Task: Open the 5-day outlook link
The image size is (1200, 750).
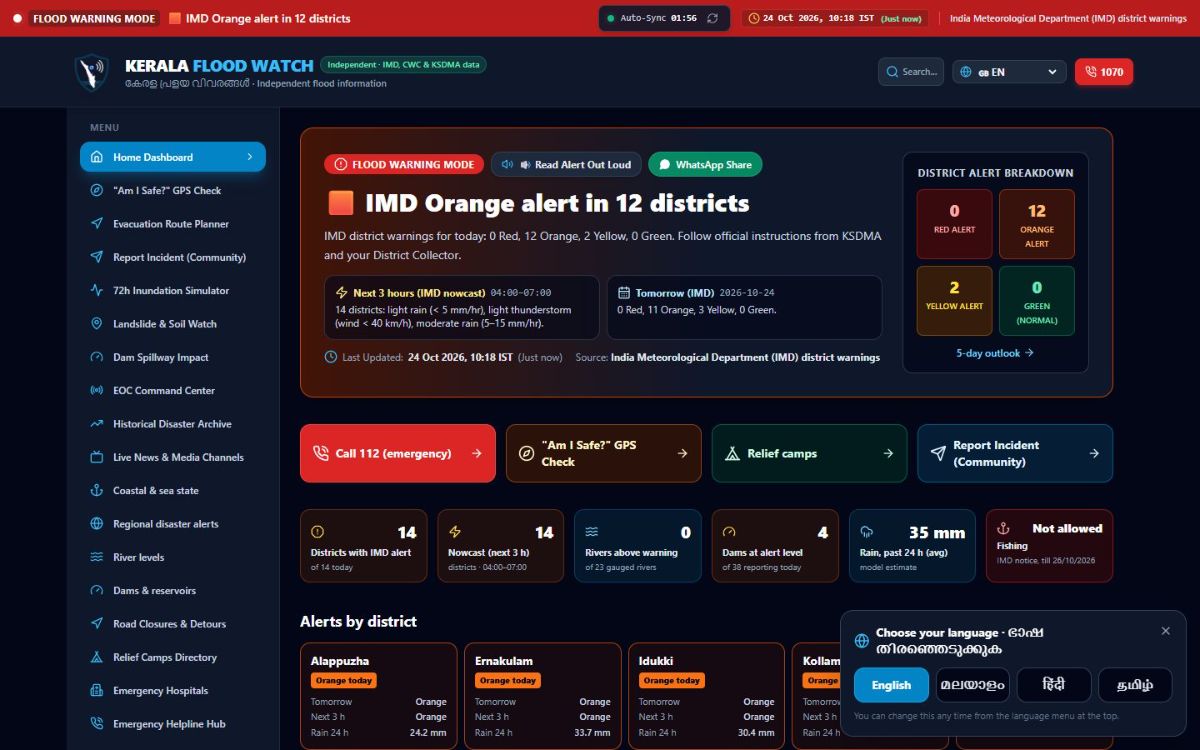Action: [995, 353]
